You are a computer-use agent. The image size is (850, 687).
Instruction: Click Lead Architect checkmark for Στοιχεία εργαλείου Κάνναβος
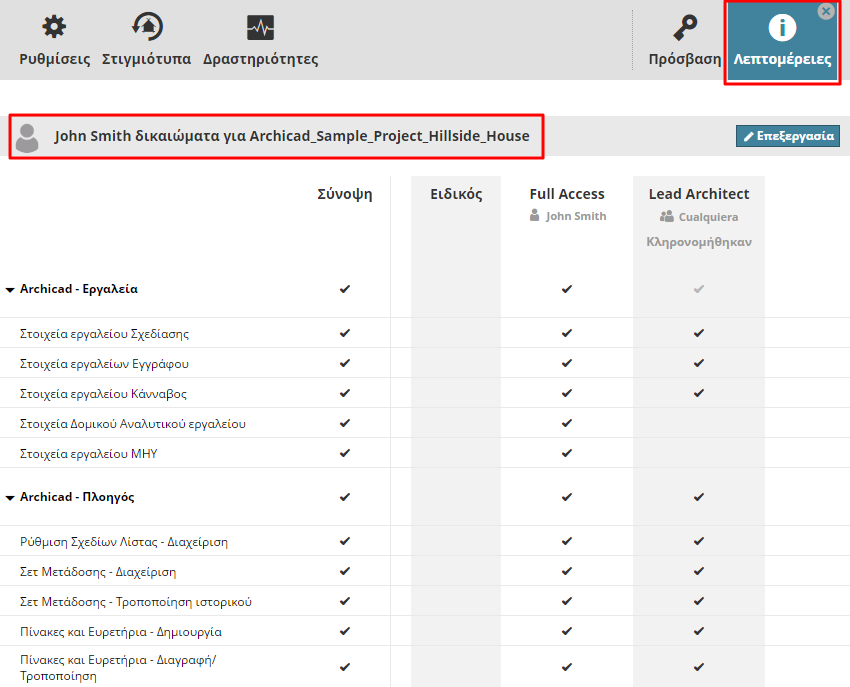click(x=698, y=393)
